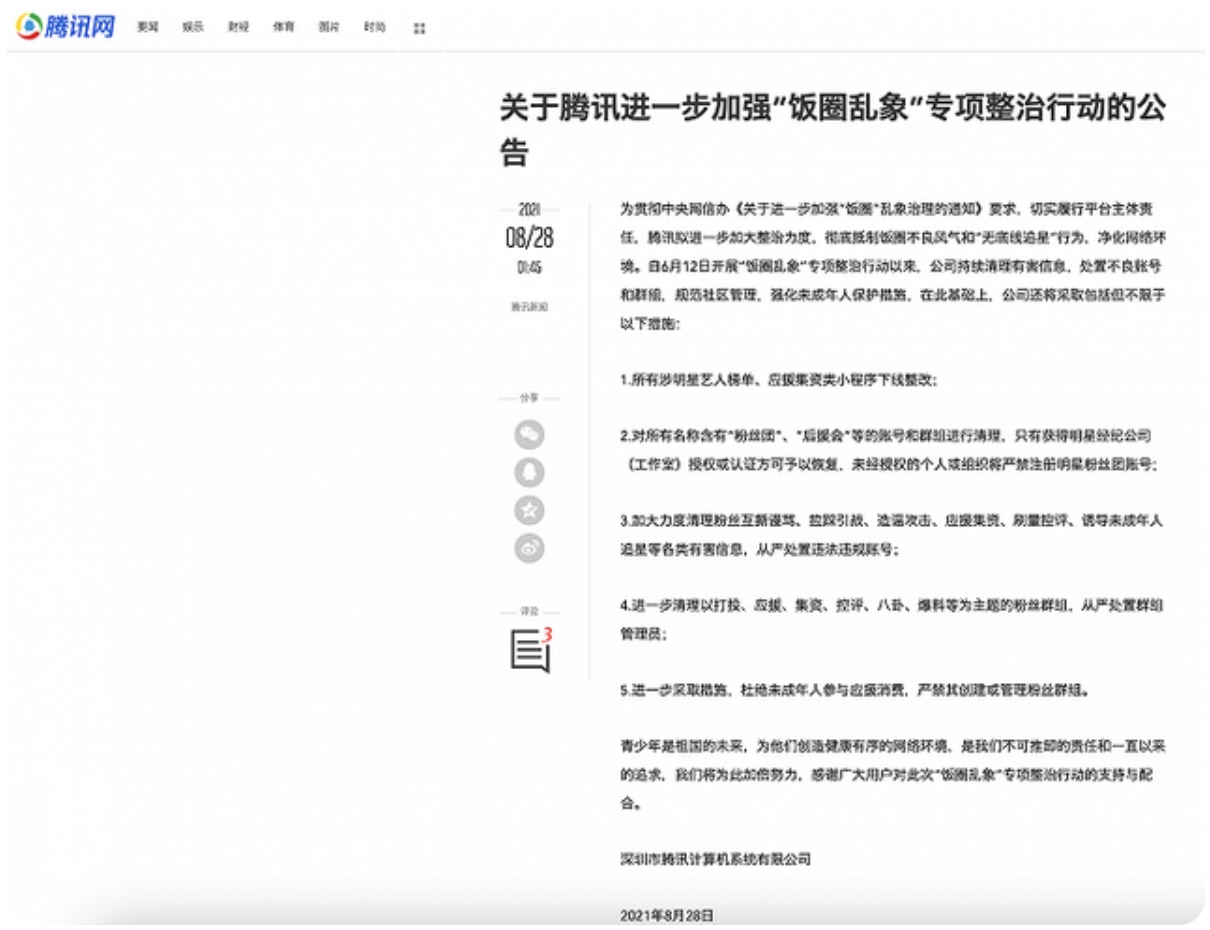Click measure 1 paragraph about 明星艺人榜单
The width and height of the screenshot is (1210, 930).
(x=778, y=381)
